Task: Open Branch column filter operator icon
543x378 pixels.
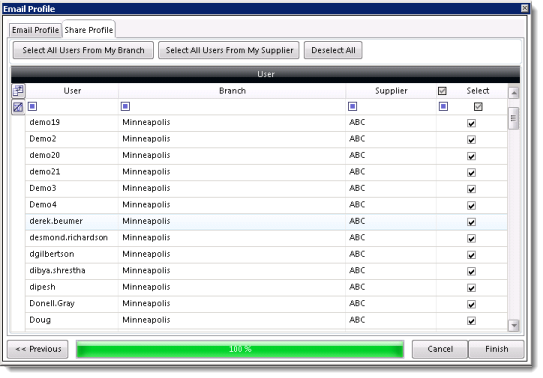Action: 125,106
